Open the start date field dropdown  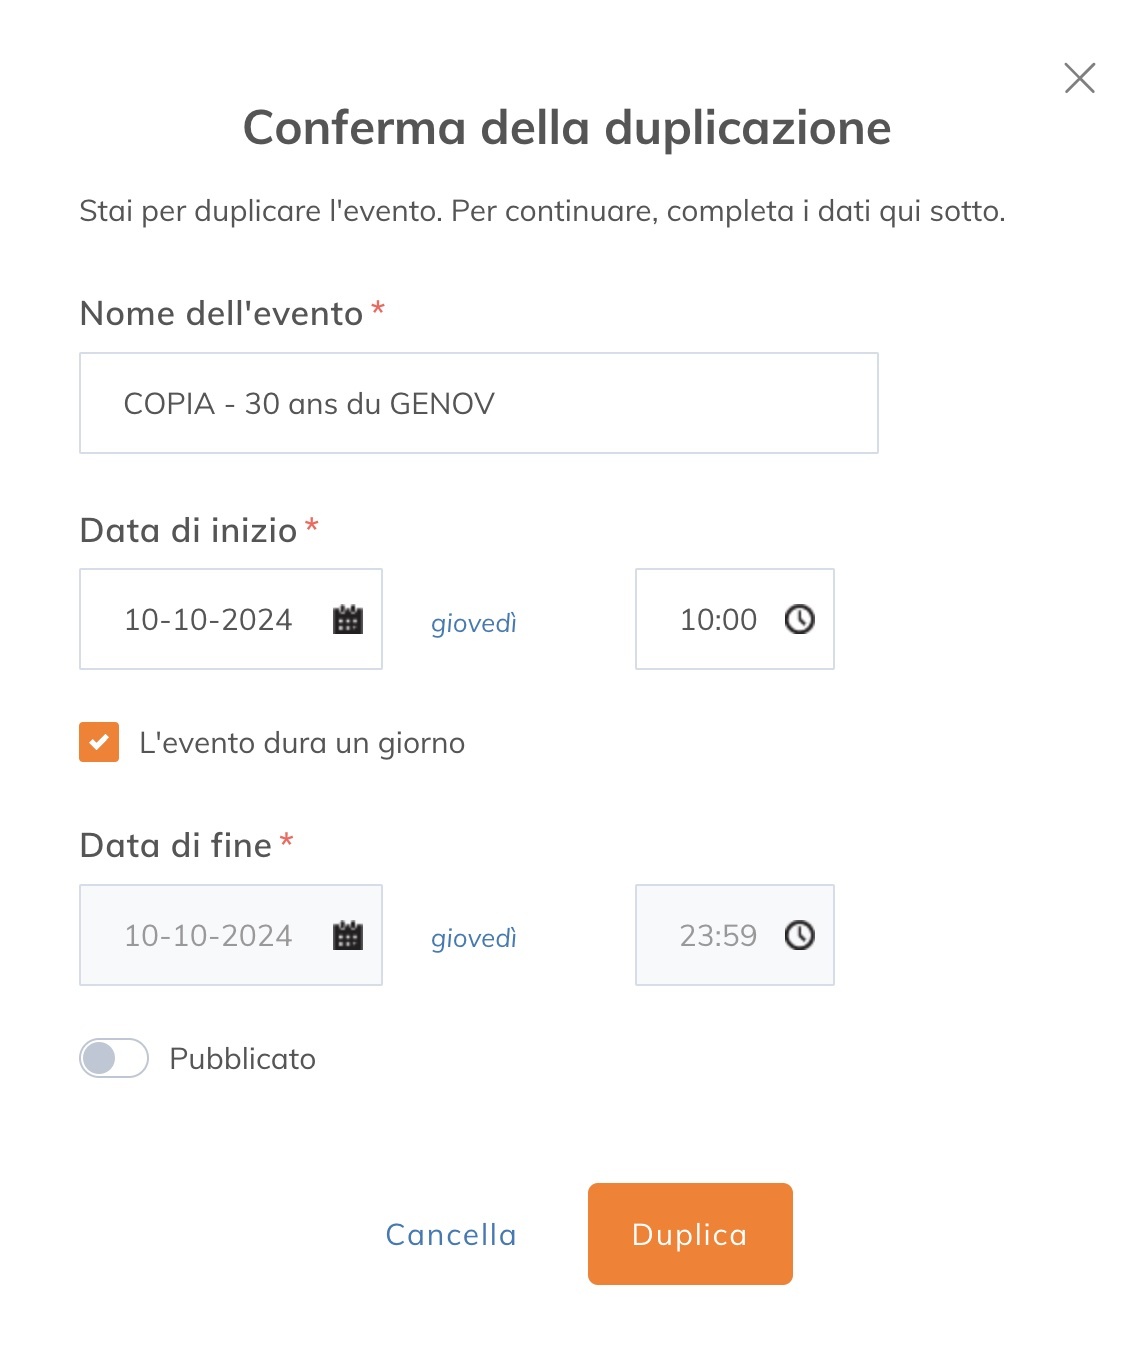pos(230,620)
